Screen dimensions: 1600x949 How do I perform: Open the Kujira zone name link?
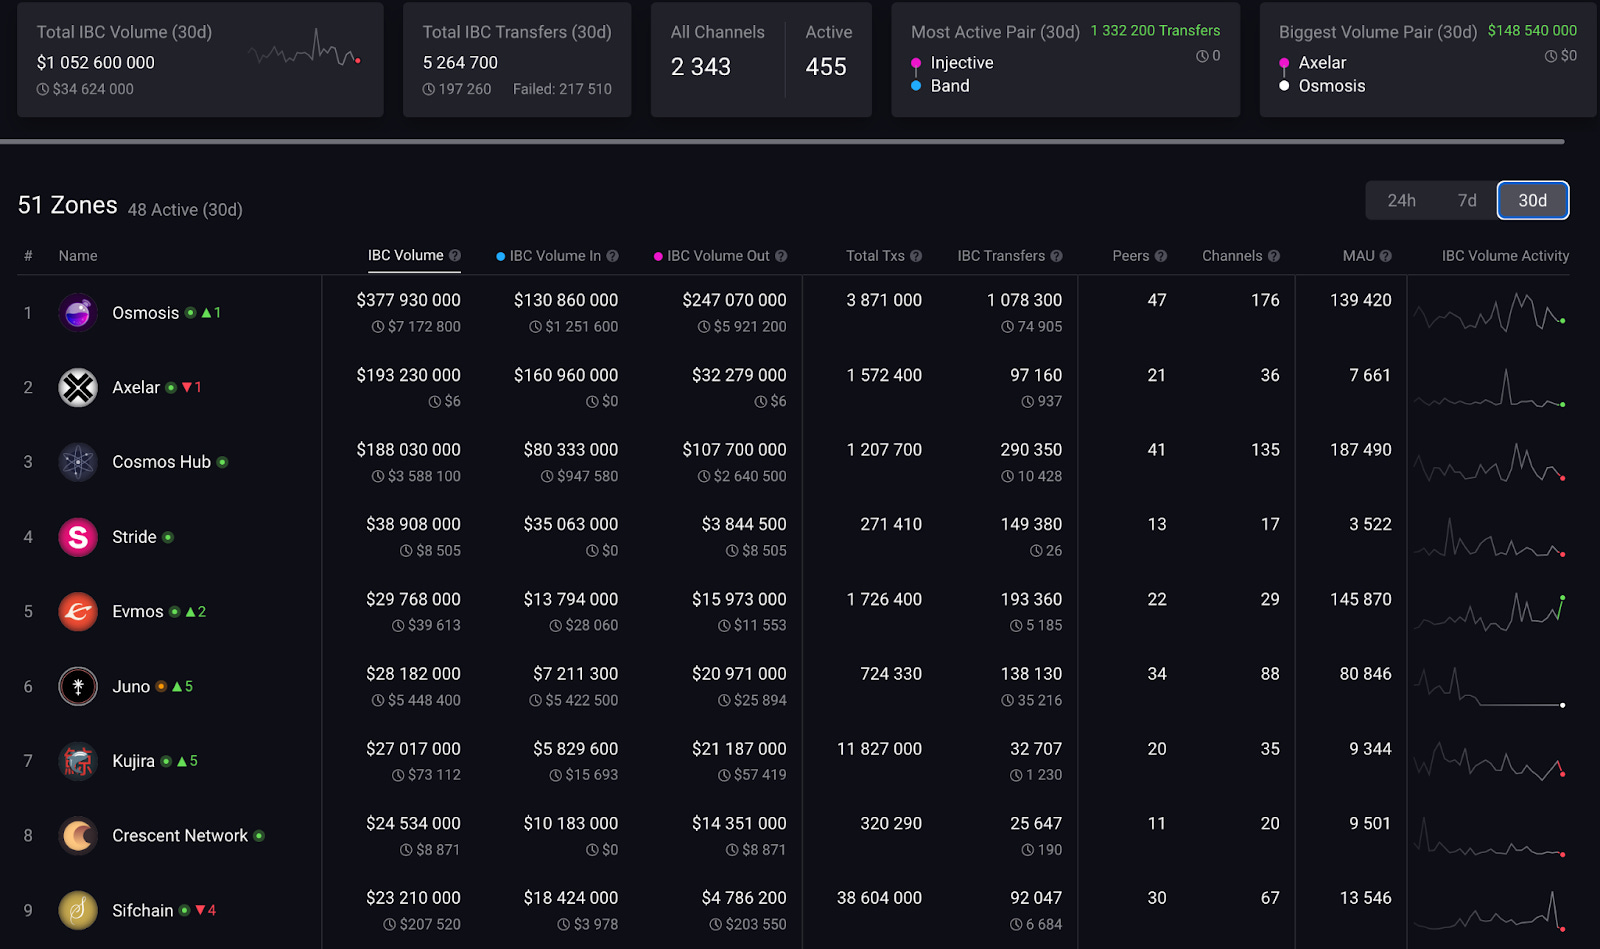(133, 761)
